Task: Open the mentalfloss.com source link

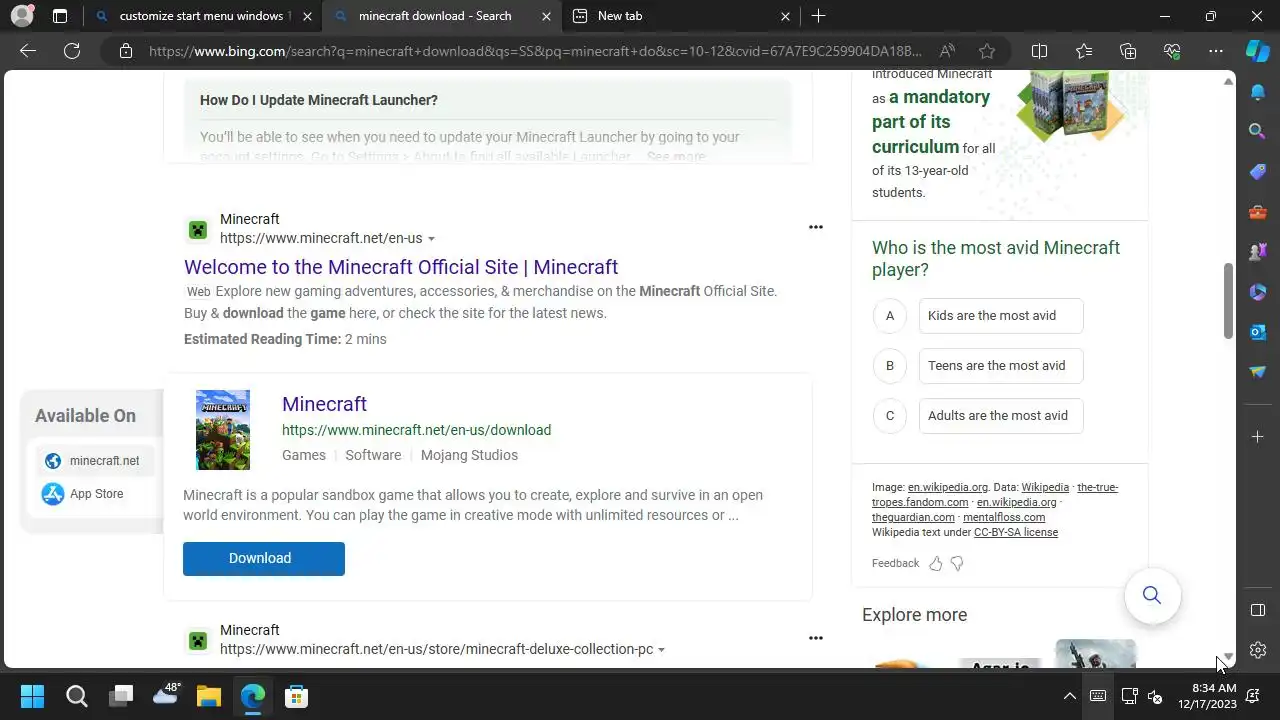Action: coord(1004,518)
